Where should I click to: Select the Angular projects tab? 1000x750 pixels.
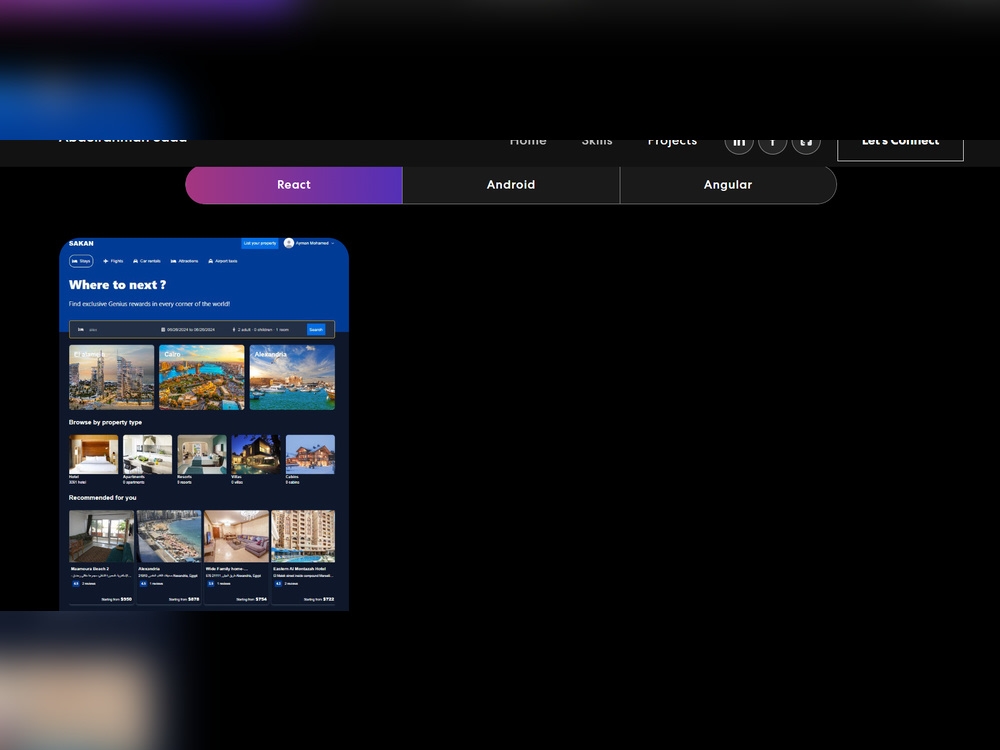tap(728, 185)
